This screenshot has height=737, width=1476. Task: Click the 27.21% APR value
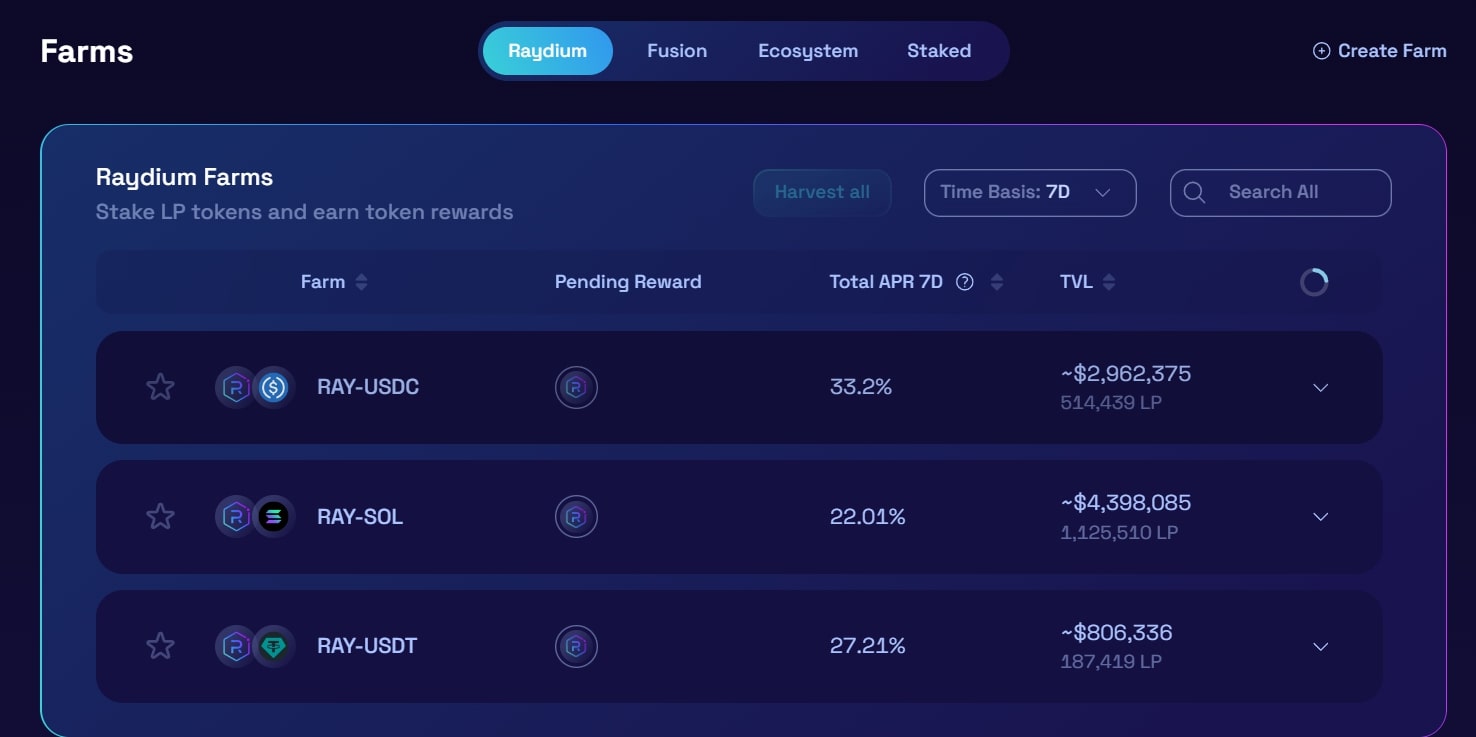pos(868,646)
